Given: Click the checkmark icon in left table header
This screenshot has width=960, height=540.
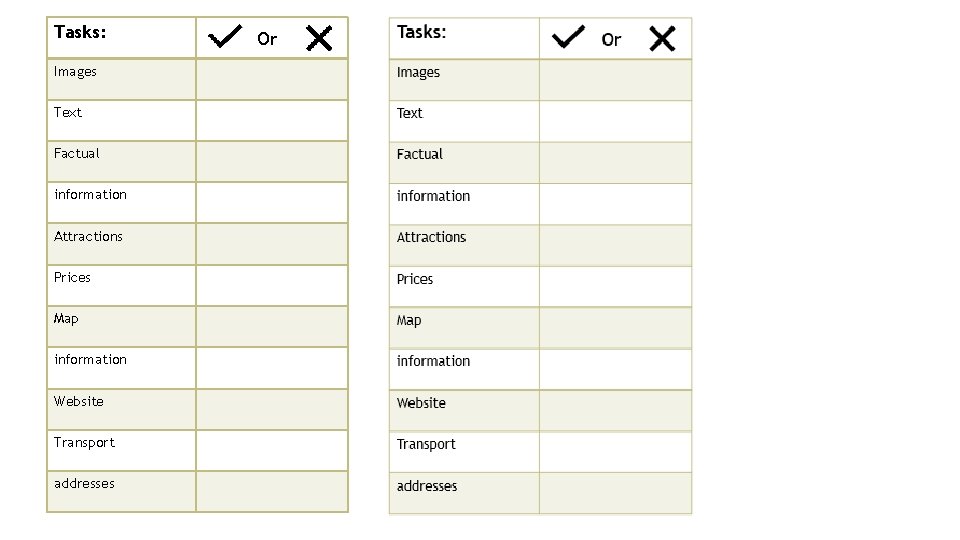Looking at the screenshot, I should coord(225,37).
